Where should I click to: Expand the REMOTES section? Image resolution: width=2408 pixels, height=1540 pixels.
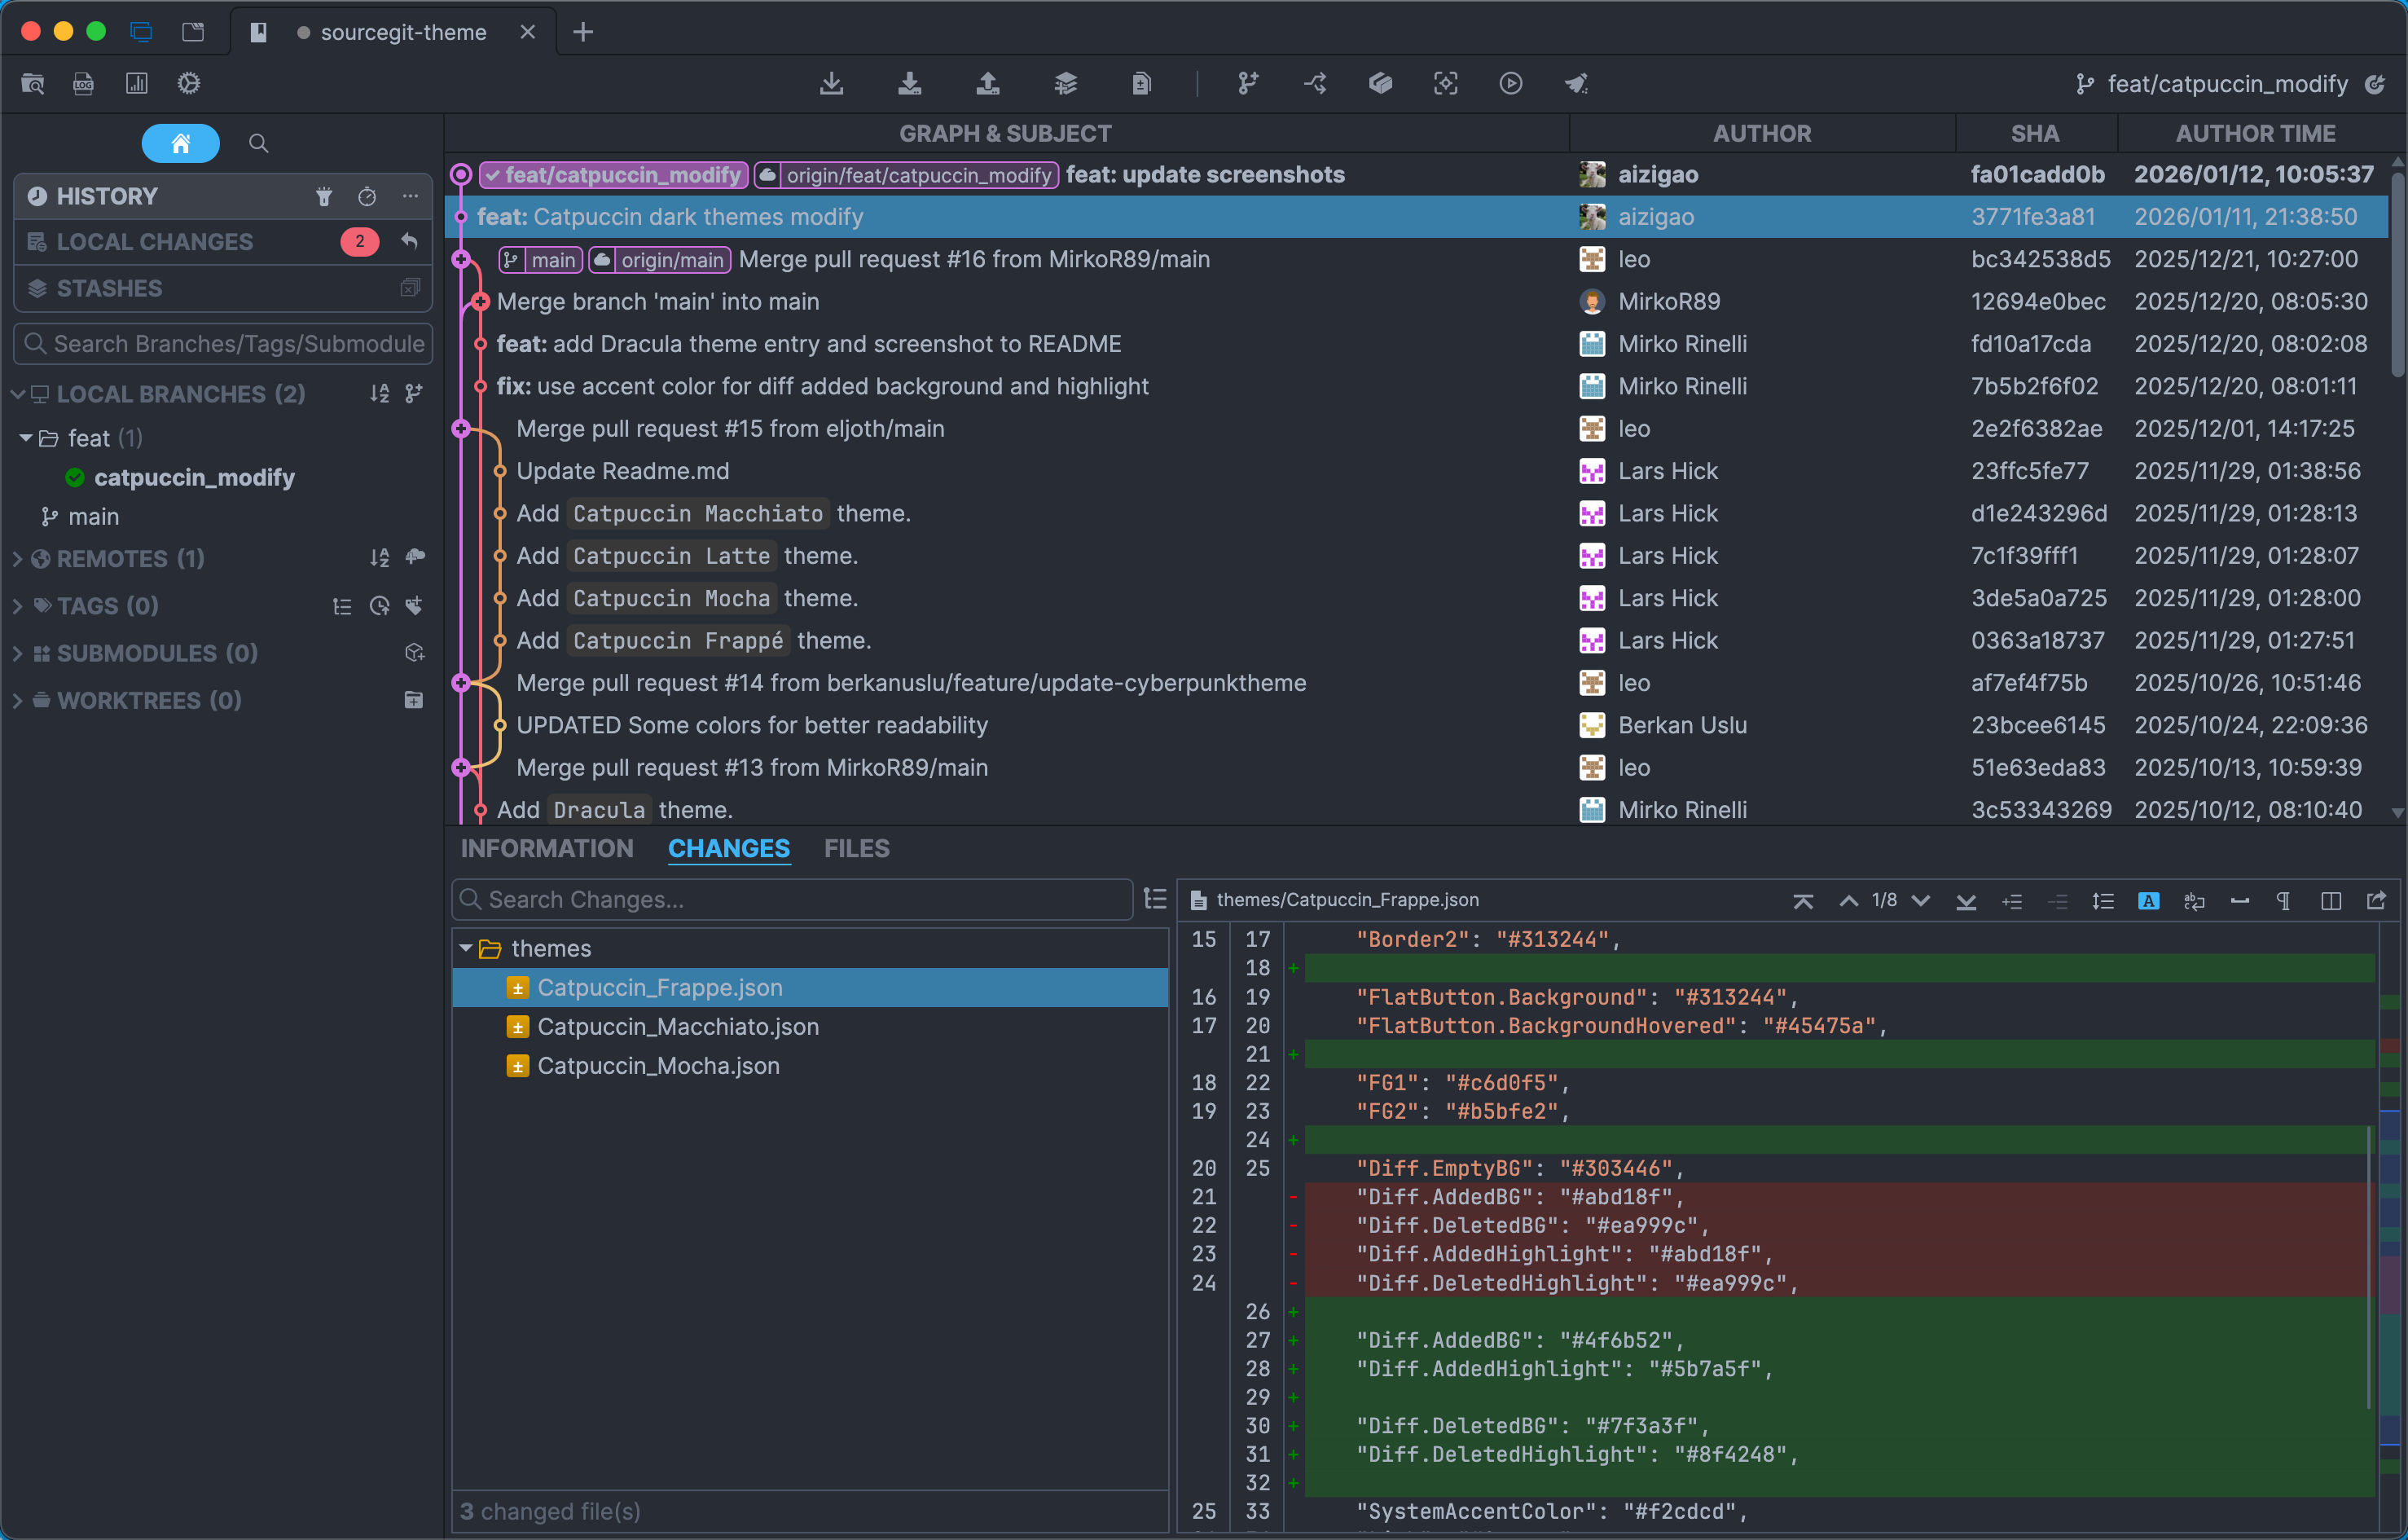17,559
